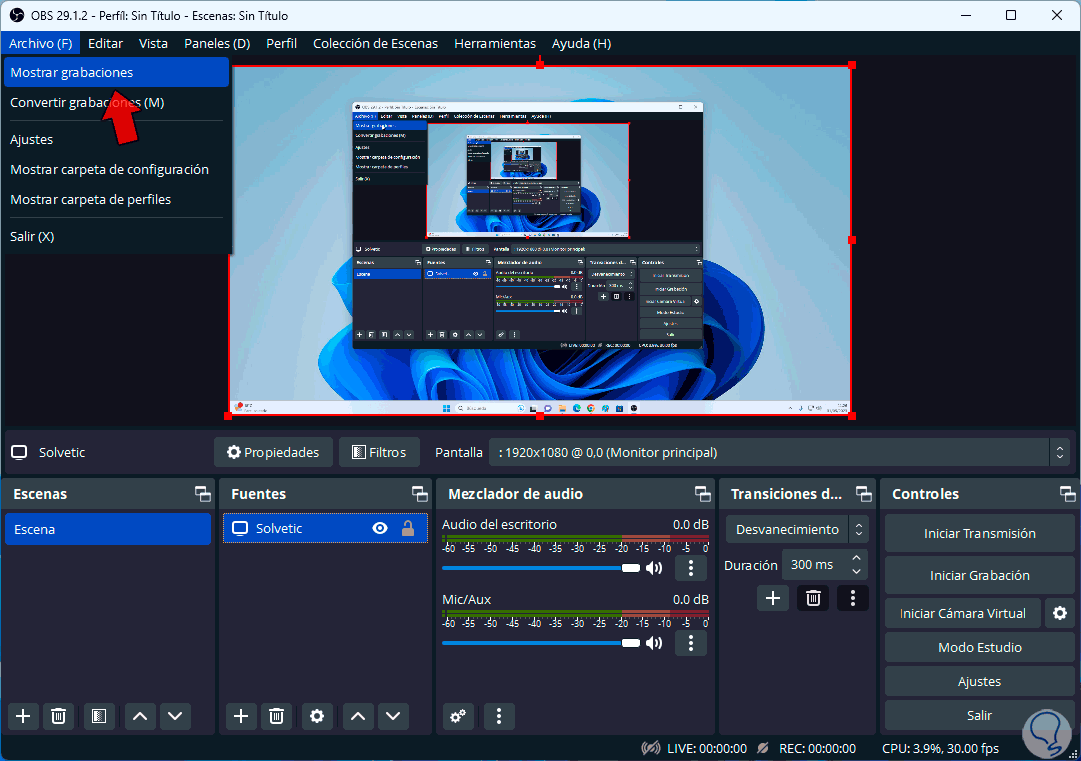Adjust the Mic/Aux volume slider
The width and height of the screenshot is (1081, 761).
pos(630,643)
